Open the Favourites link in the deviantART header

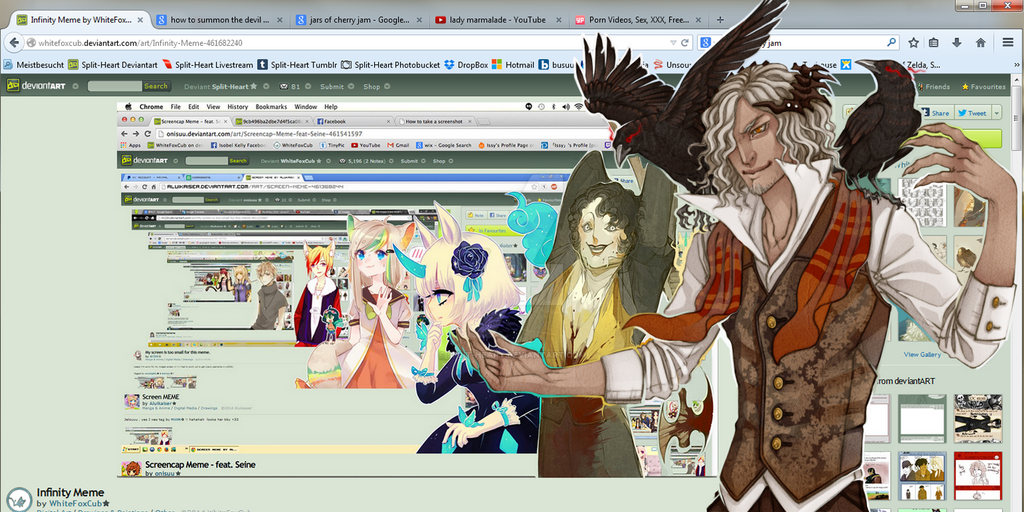click(x=984, y=86)
